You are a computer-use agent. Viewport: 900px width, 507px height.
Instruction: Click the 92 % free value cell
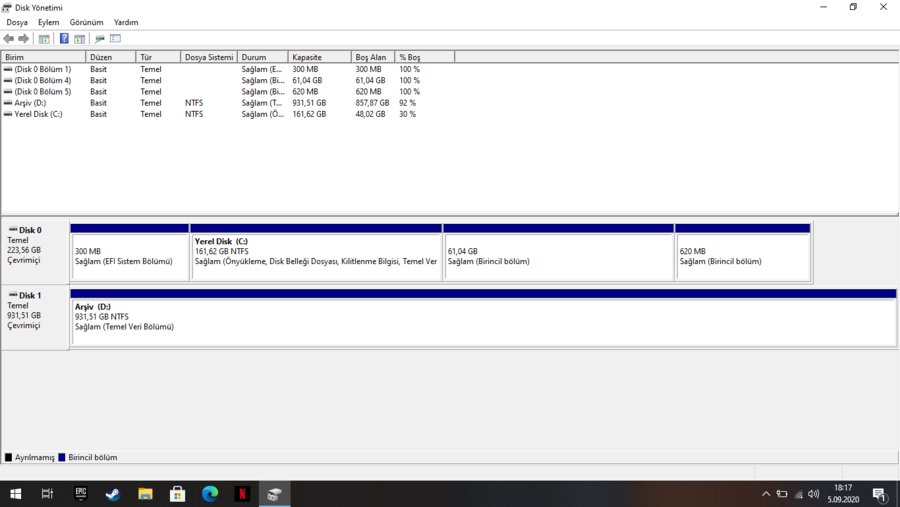(407, 103)
